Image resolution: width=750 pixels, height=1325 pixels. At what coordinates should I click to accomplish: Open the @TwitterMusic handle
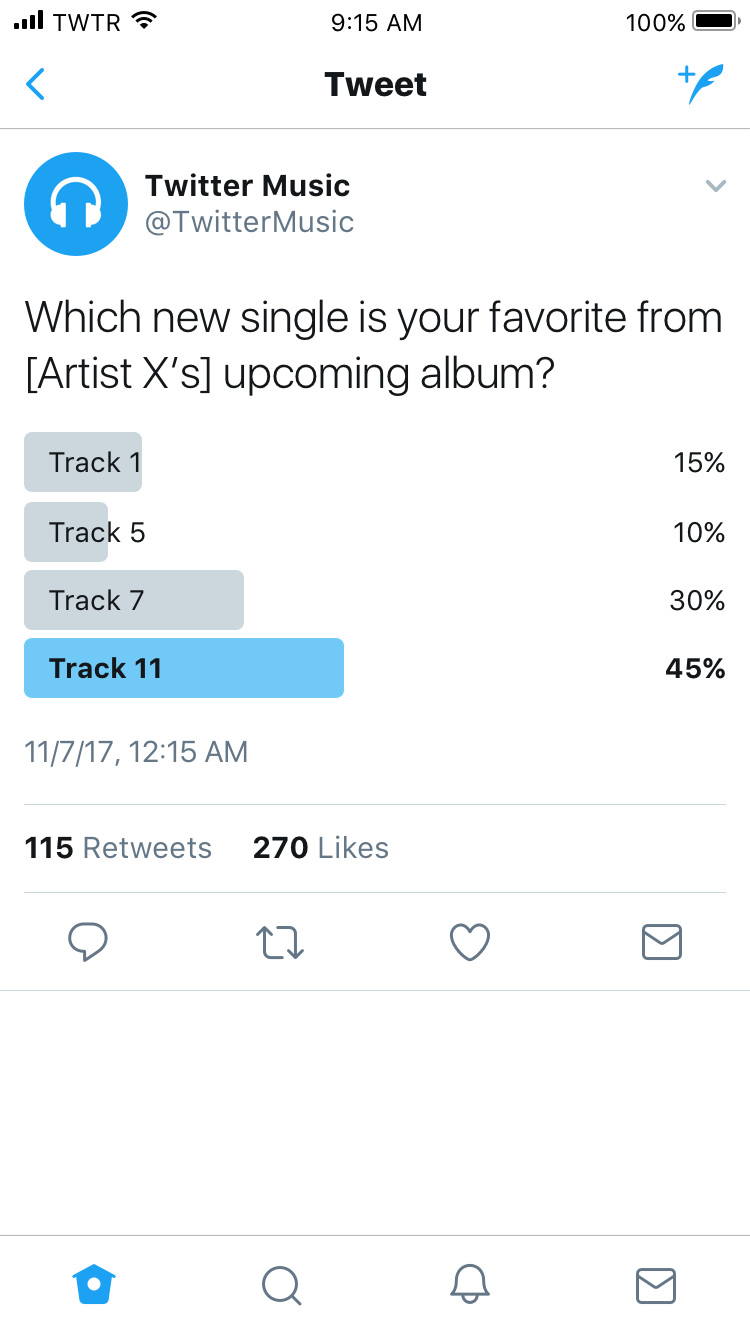249,222
